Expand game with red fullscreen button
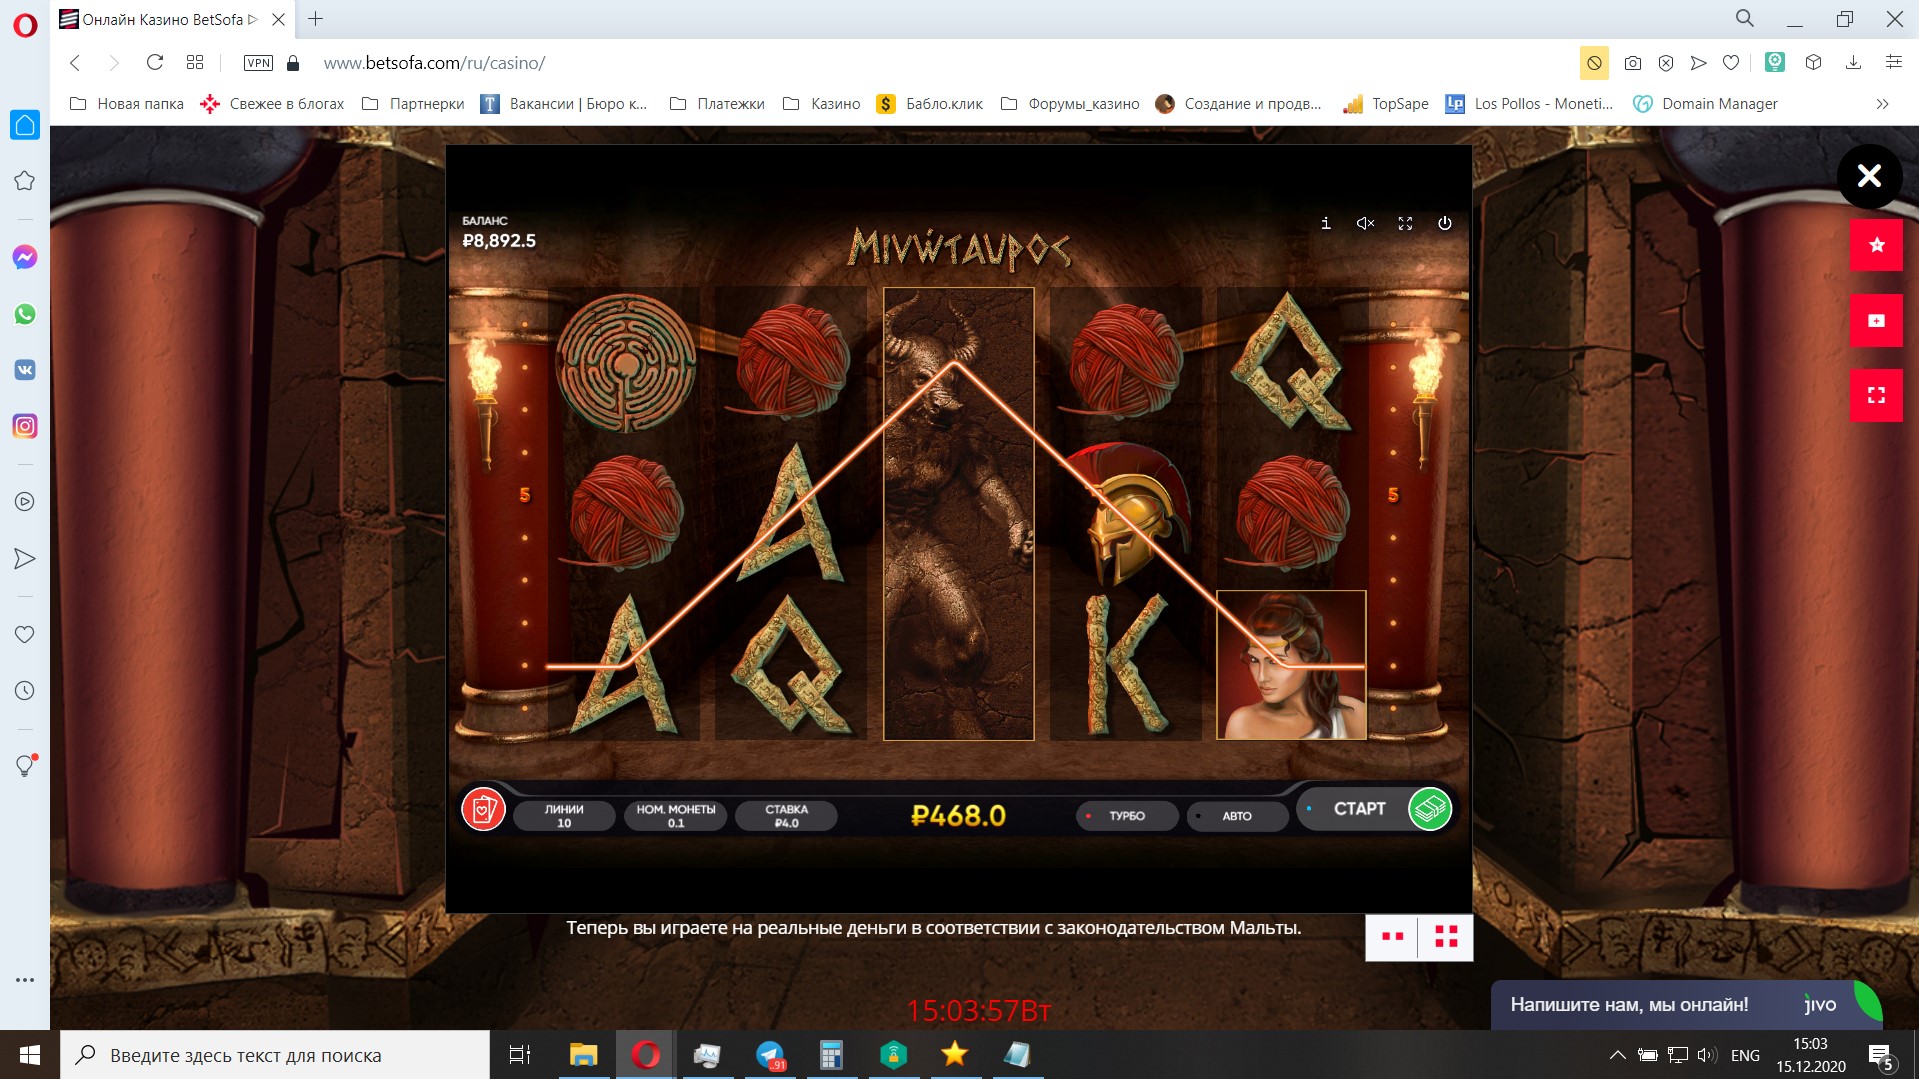The height and width of the screenshot is (1079, 1919). coord(1877,395)
